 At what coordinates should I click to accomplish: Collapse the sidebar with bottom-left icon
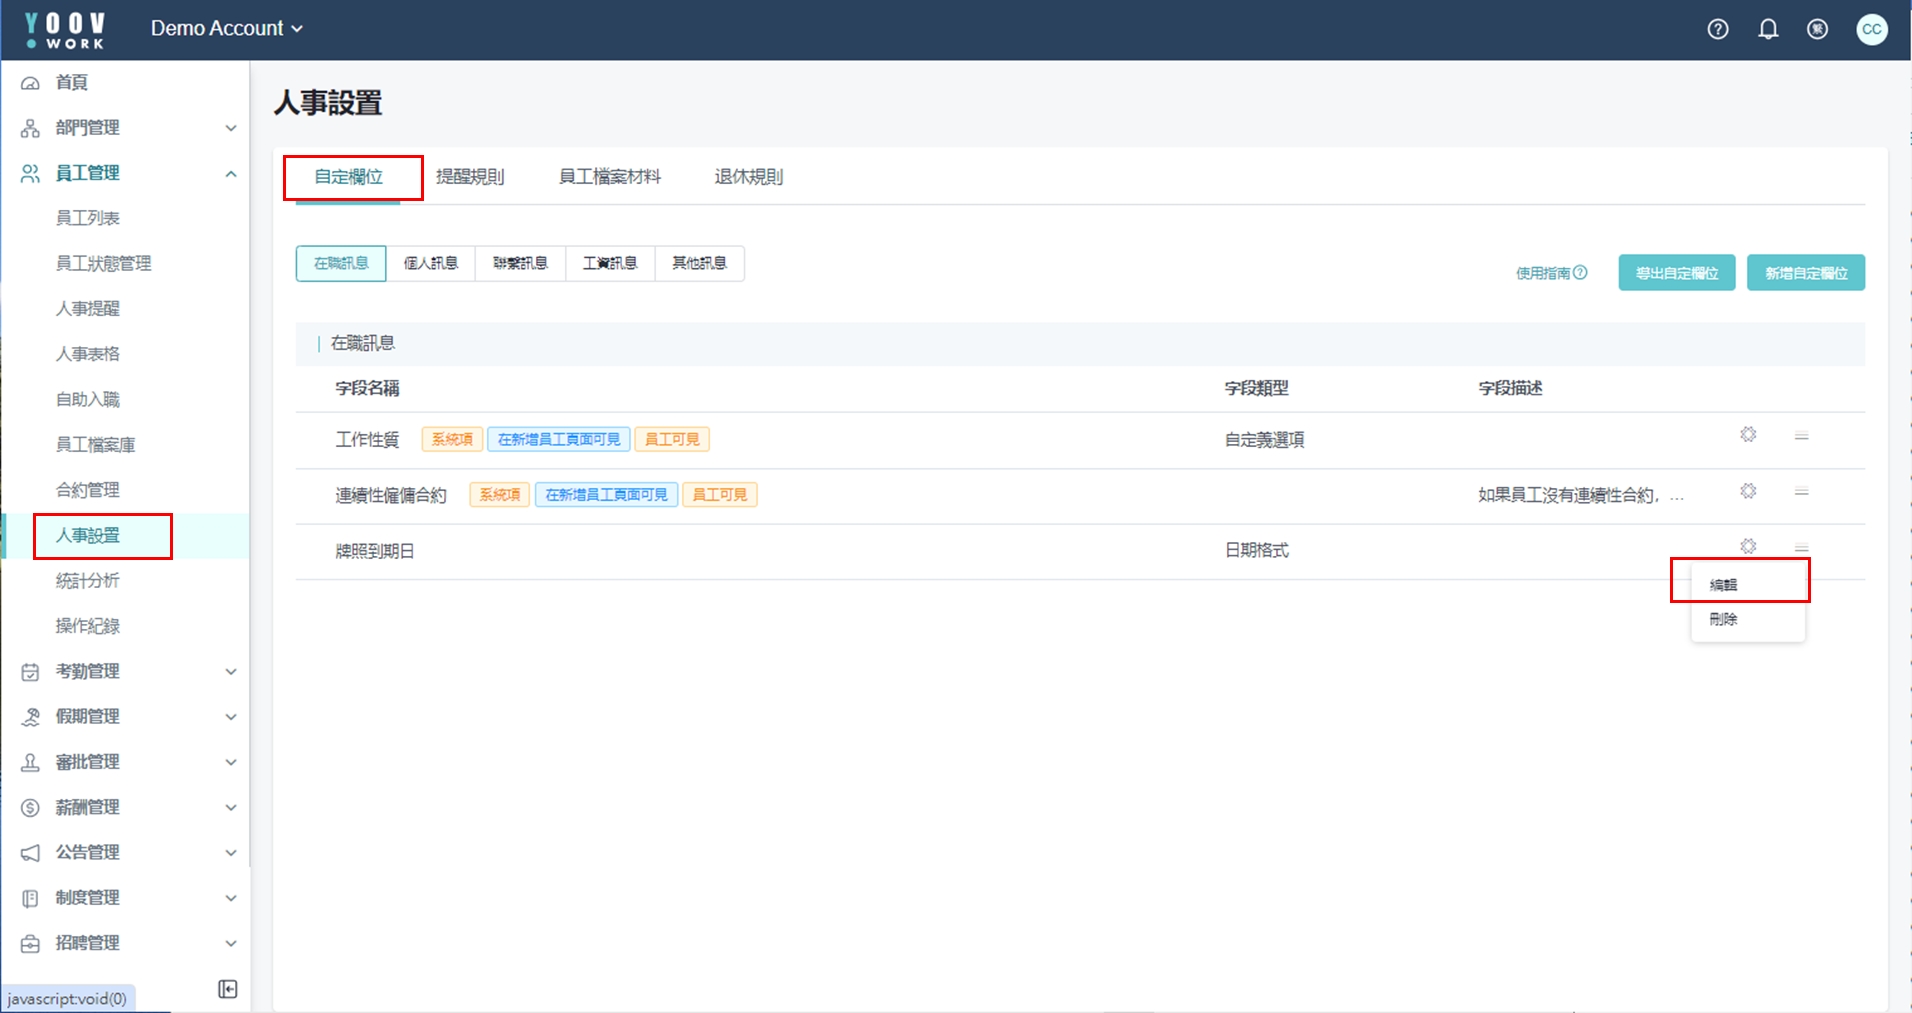tap(227, 989)
